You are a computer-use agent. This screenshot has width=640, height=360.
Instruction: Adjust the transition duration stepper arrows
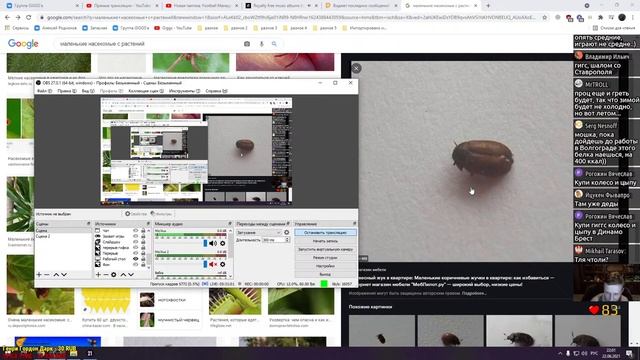tap(287, 240)
